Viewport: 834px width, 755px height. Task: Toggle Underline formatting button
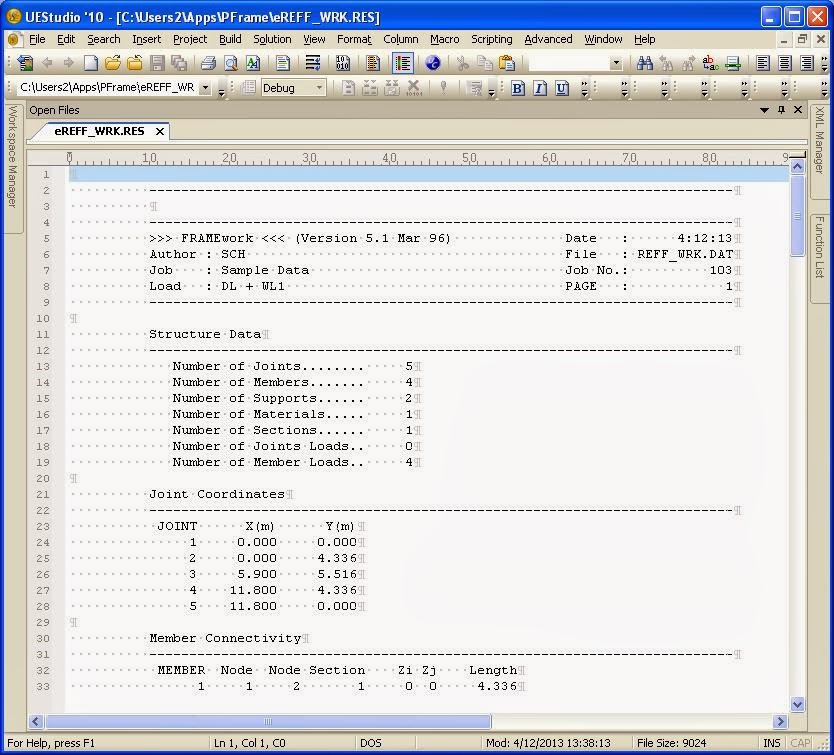point(562,88)
